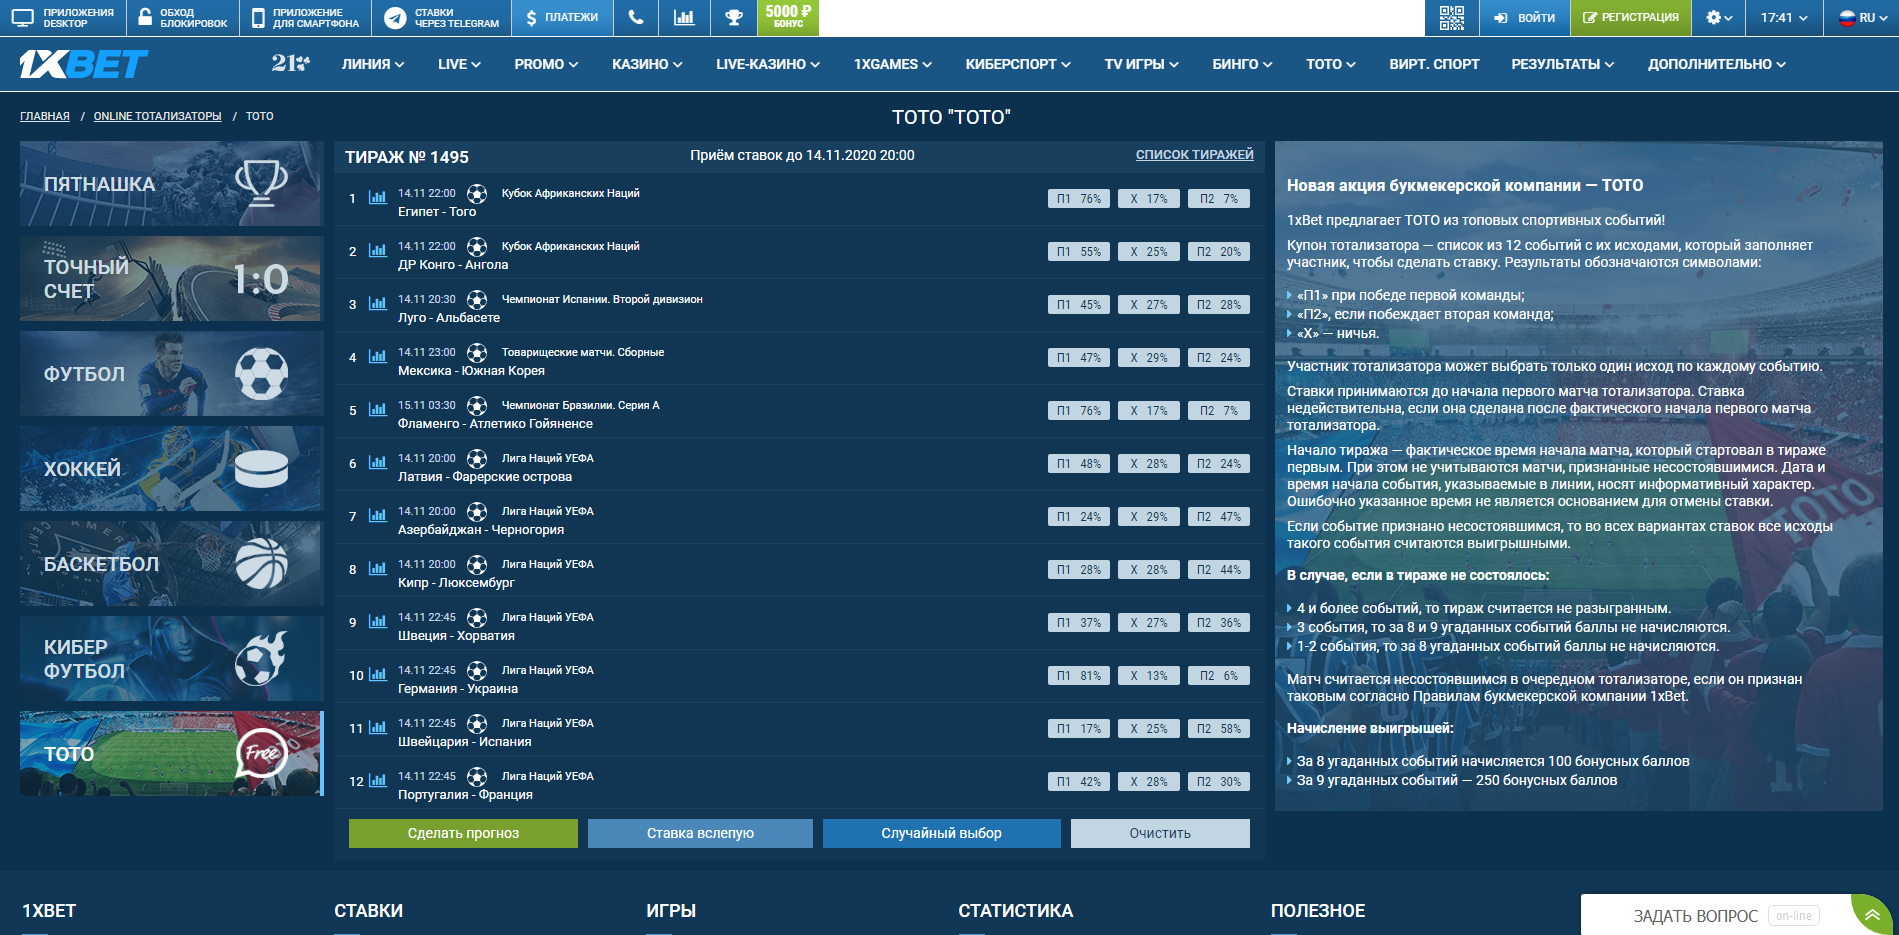
Task: Open ВИРТ. СПОРТ menu item
Action: point(1434,64)
